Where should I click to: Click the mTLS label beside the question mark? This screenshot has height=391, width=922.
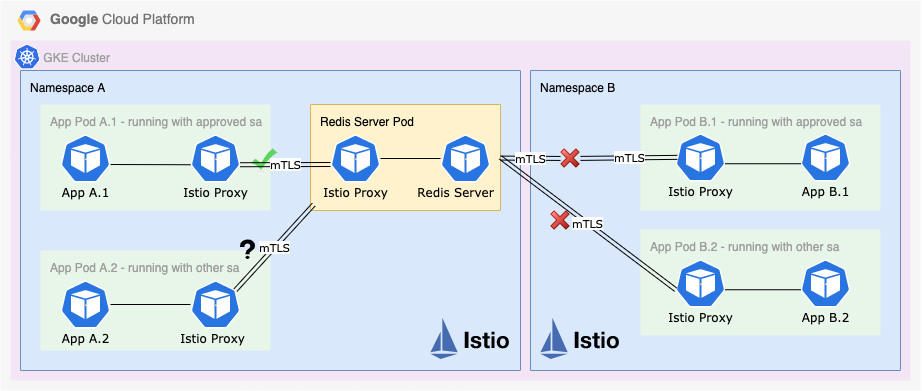click(x=275, y=248)
